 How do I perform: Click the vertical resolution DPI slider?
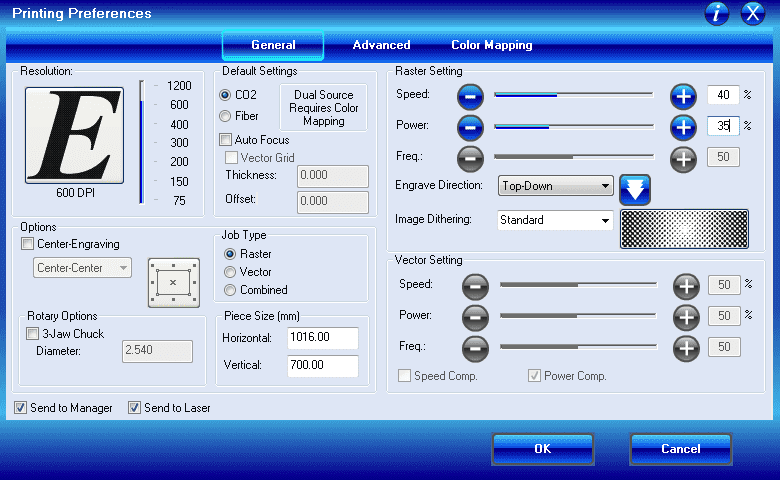coord(142,142)
